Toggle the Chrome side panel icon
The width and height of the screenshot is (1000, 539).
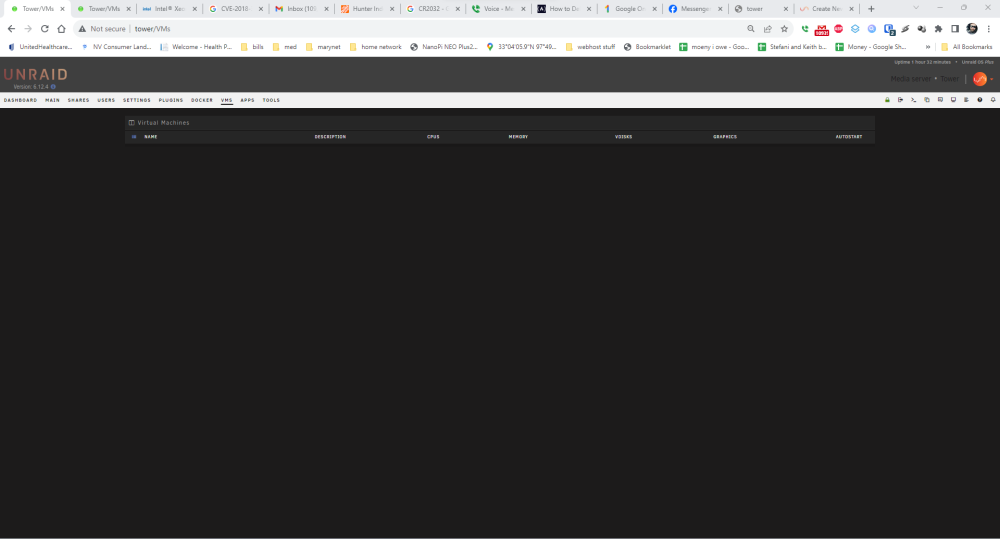955,29
